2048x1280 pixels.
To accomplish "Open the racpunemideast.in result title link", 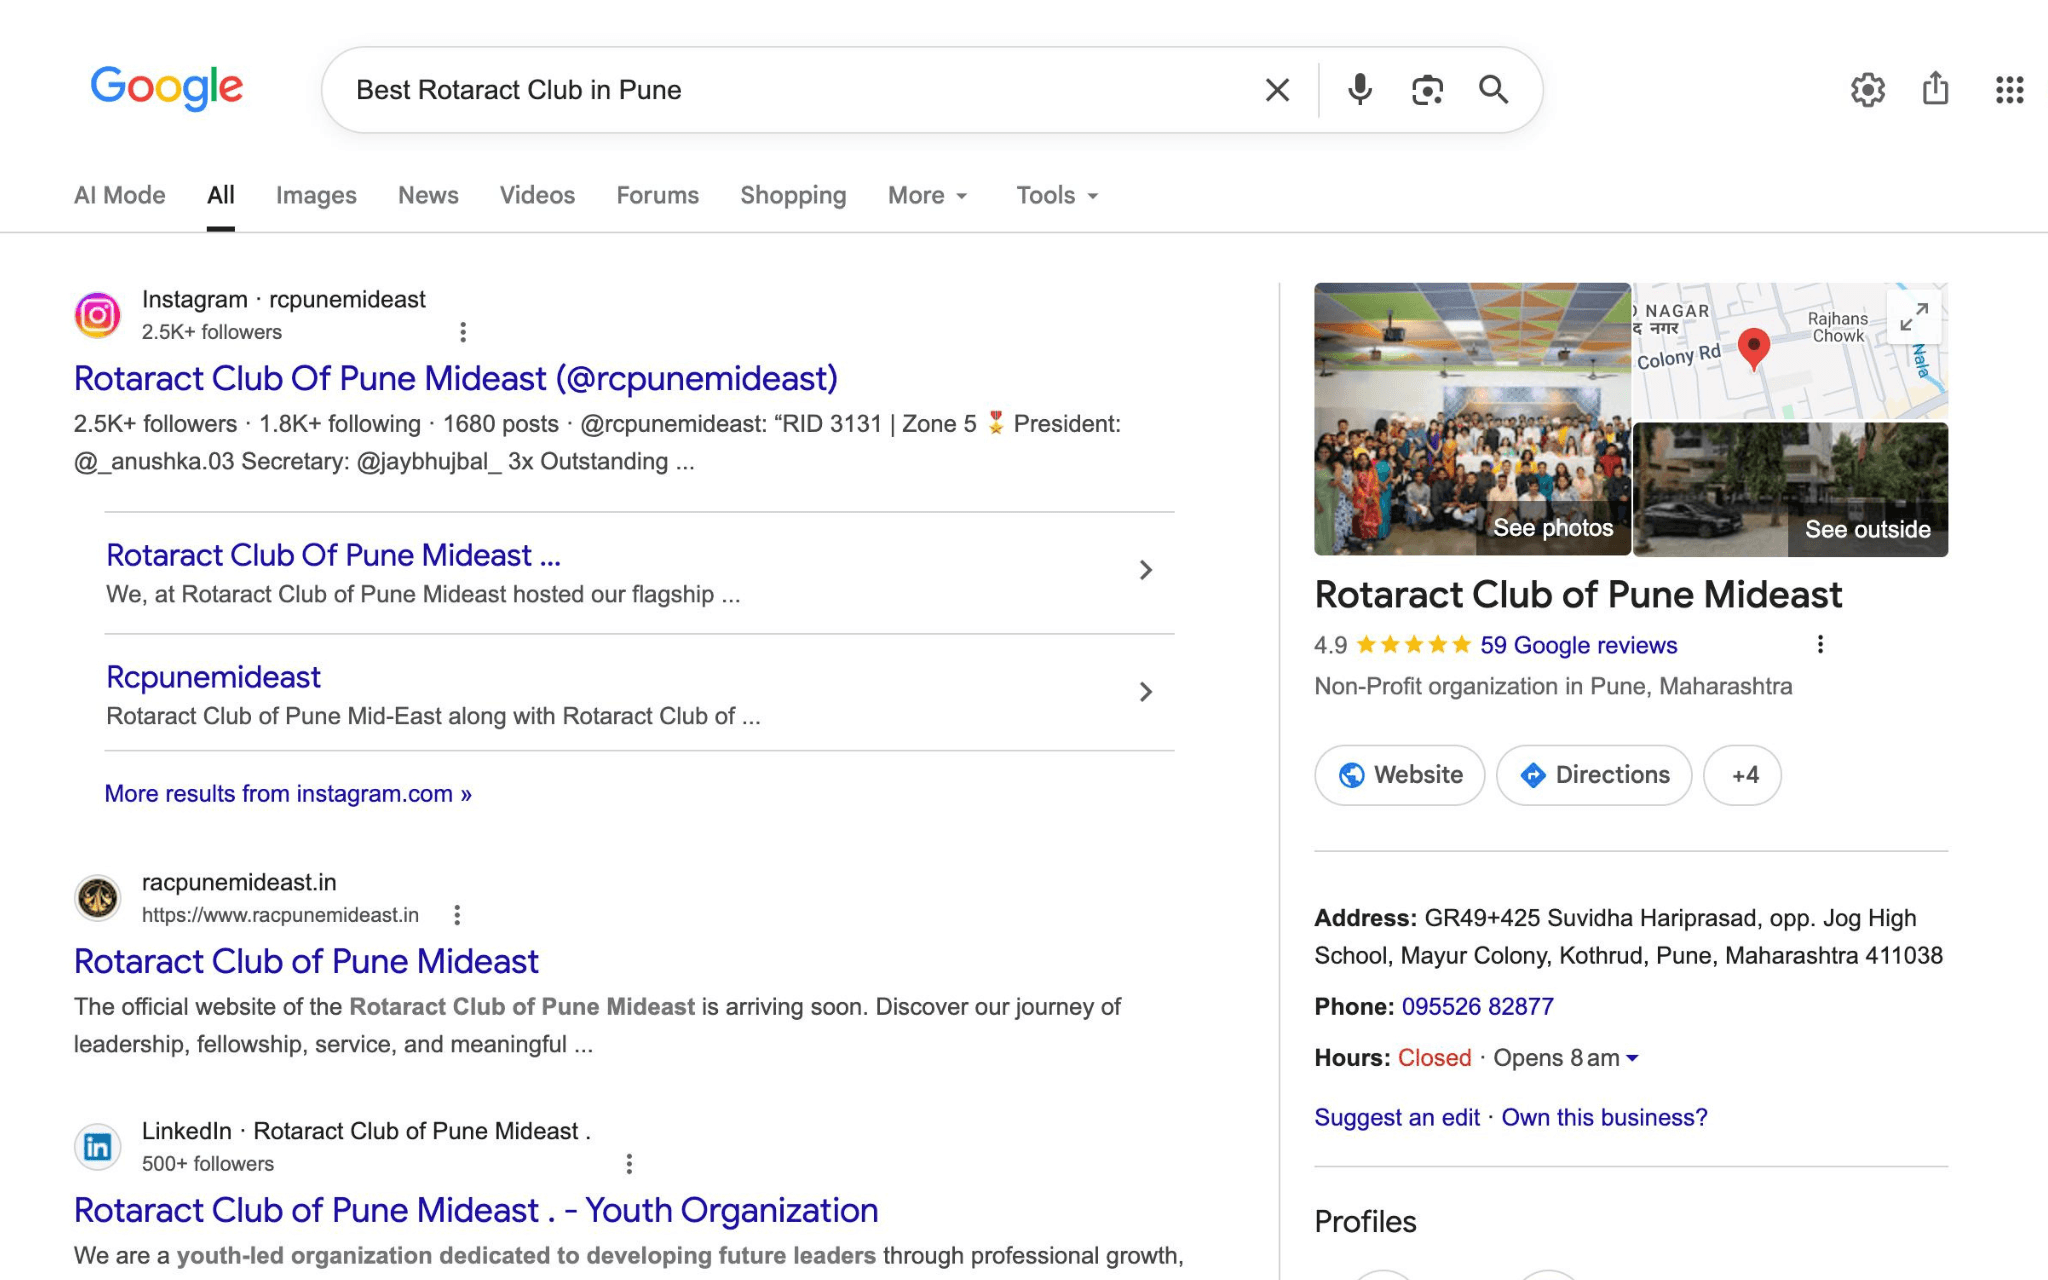I will pyautogui.click(x=306, y=961).
